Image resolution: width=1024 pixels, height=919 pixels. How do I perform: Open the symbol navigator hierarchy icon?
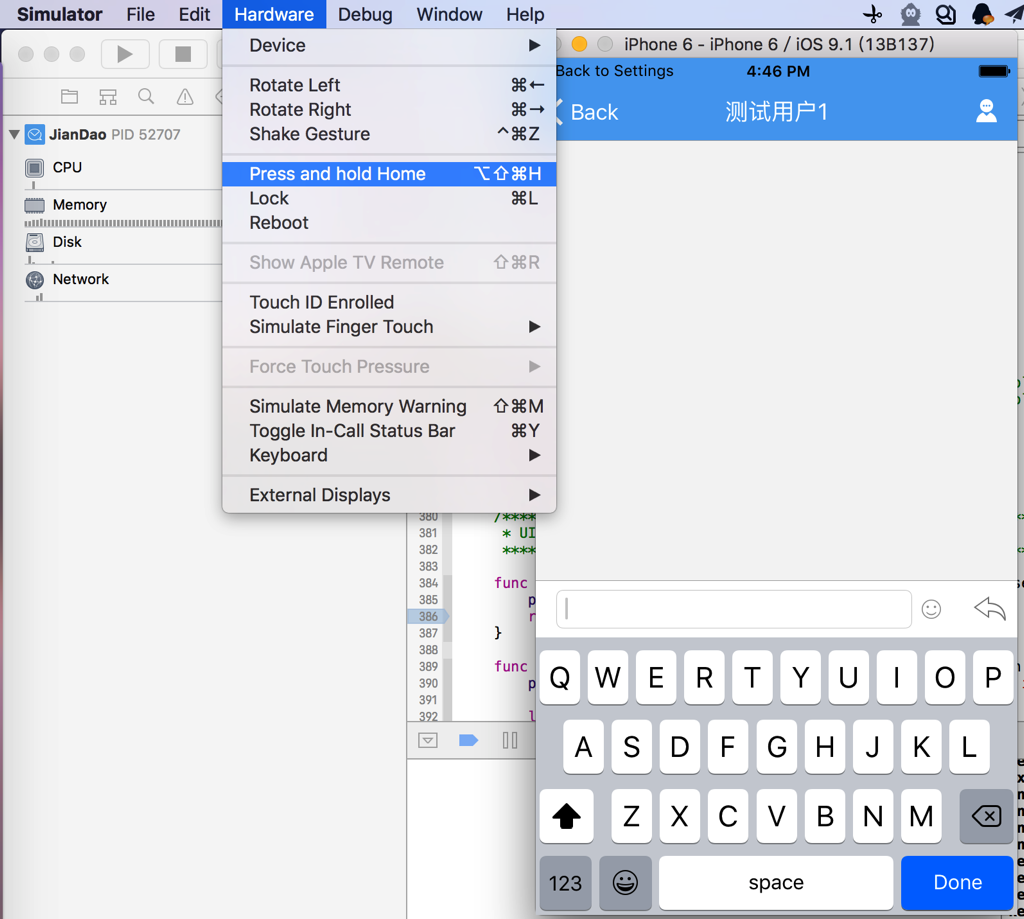pyautogui.click(x=108, y=97)
